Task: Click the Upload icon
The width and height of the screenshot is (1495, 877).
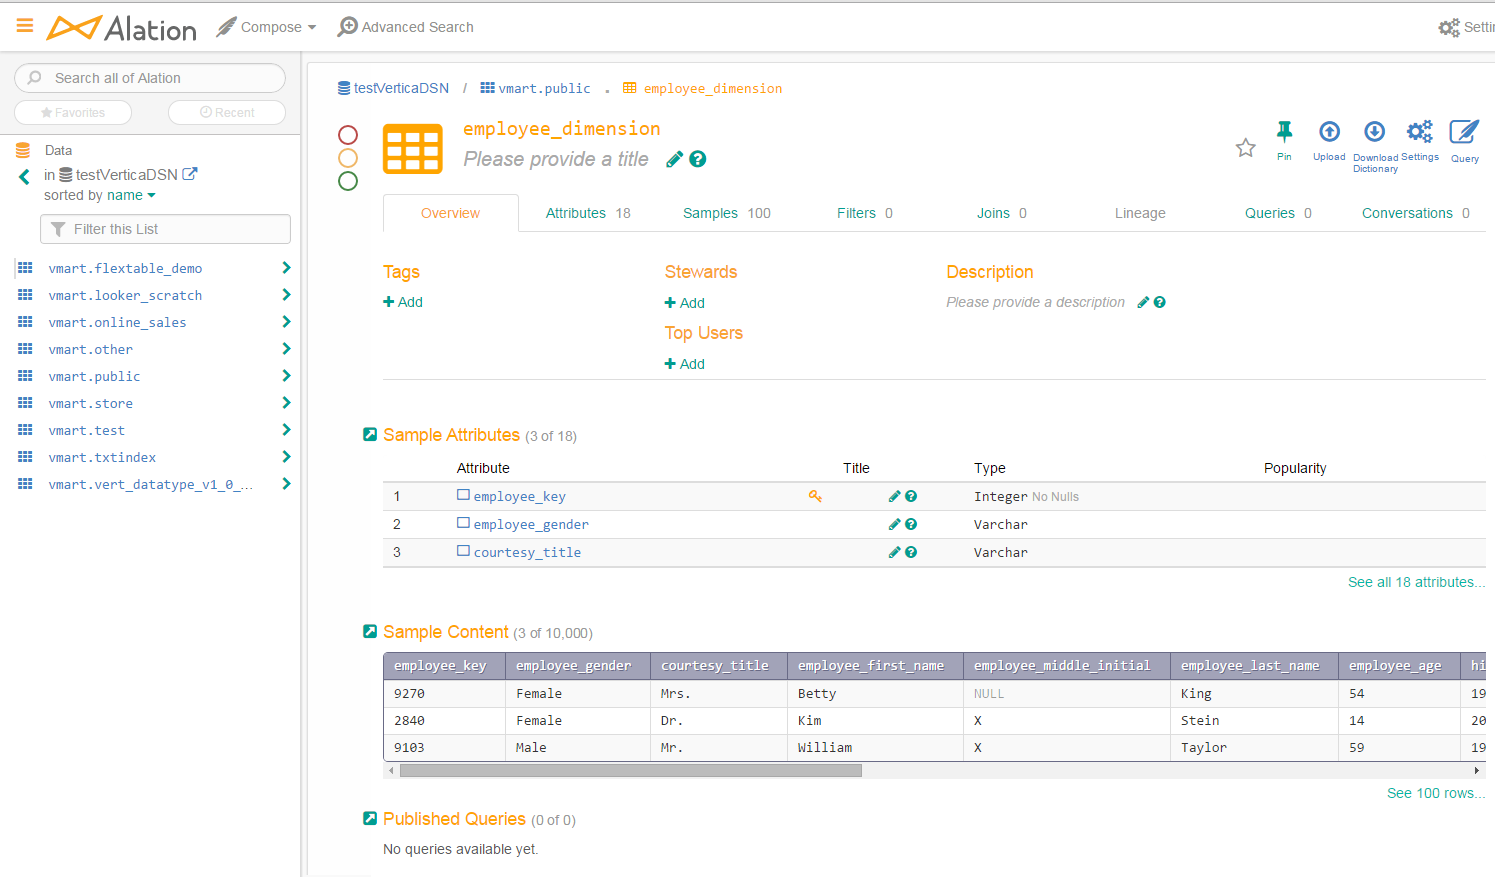Action: coord(1329,132)
